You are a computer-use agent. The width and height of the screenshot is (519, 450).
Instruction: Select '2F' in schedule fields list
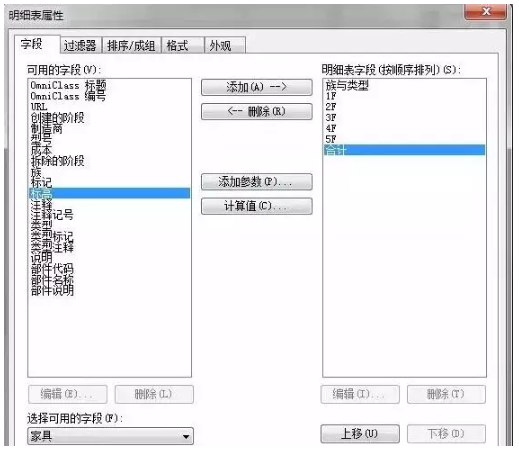click(x=404, y=107)
